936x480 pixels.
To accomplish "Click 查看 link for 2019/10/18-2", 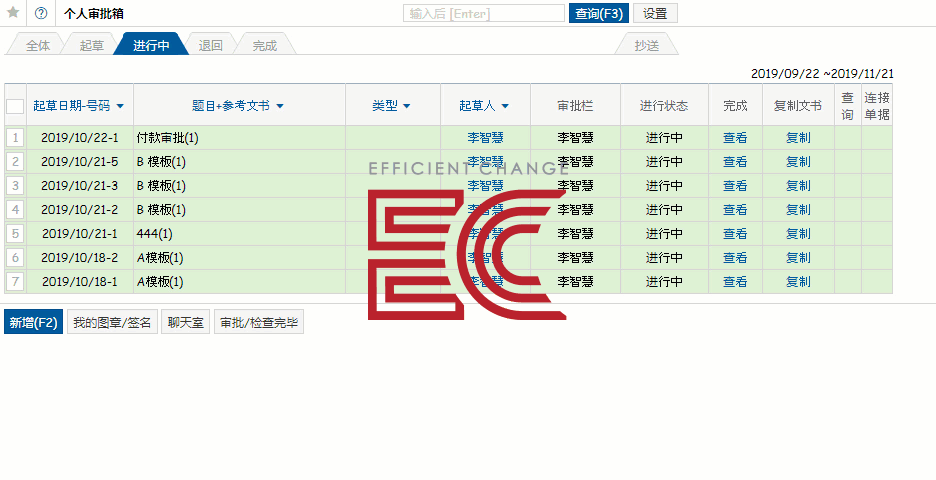I will (x=735, y=257).
